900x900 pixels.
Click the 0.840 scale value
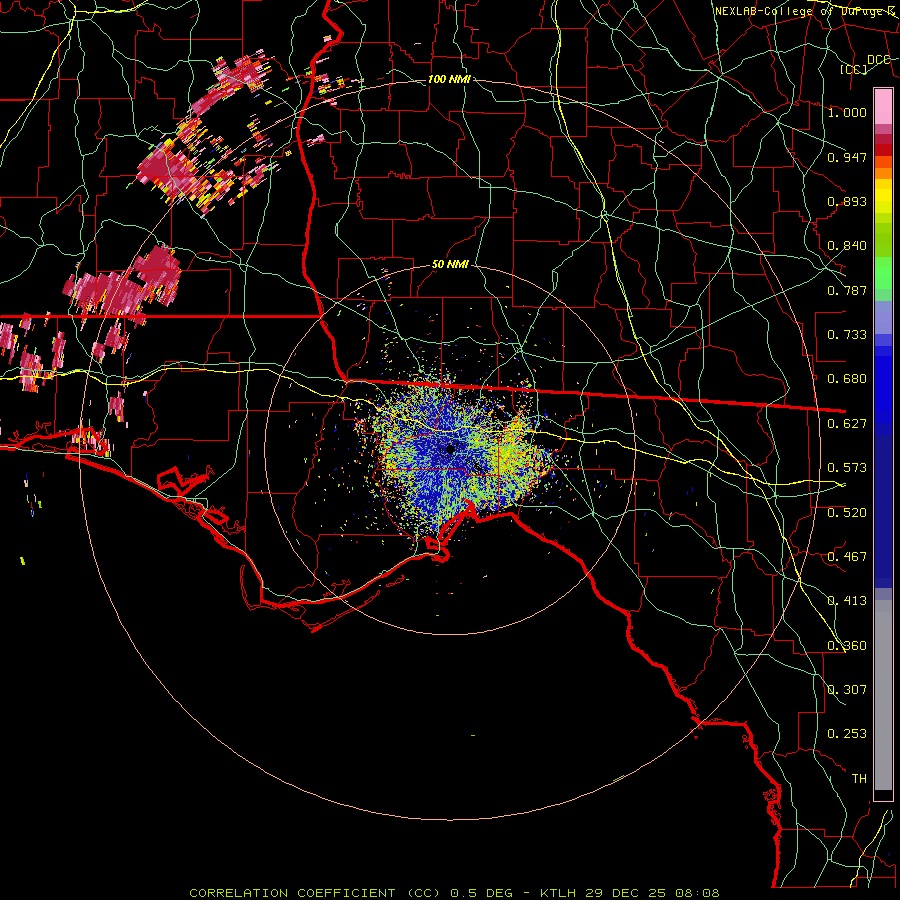(x=847, y=246)
